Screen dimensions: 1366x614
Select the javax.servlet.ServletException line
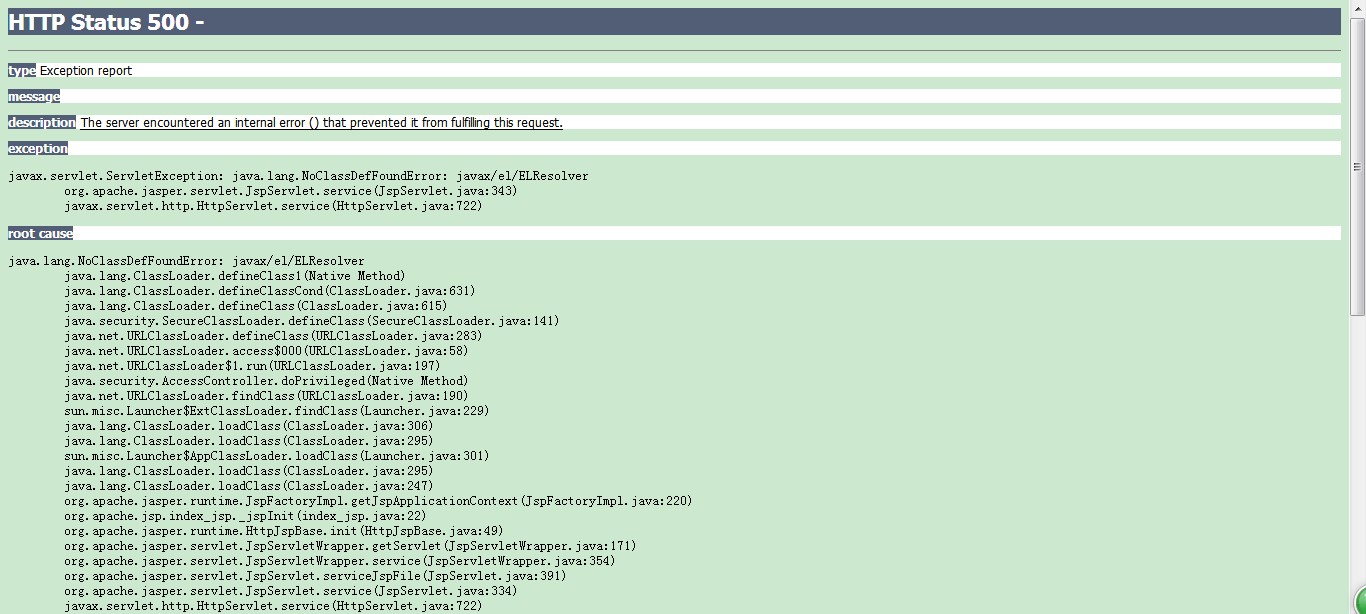(297, 175)
